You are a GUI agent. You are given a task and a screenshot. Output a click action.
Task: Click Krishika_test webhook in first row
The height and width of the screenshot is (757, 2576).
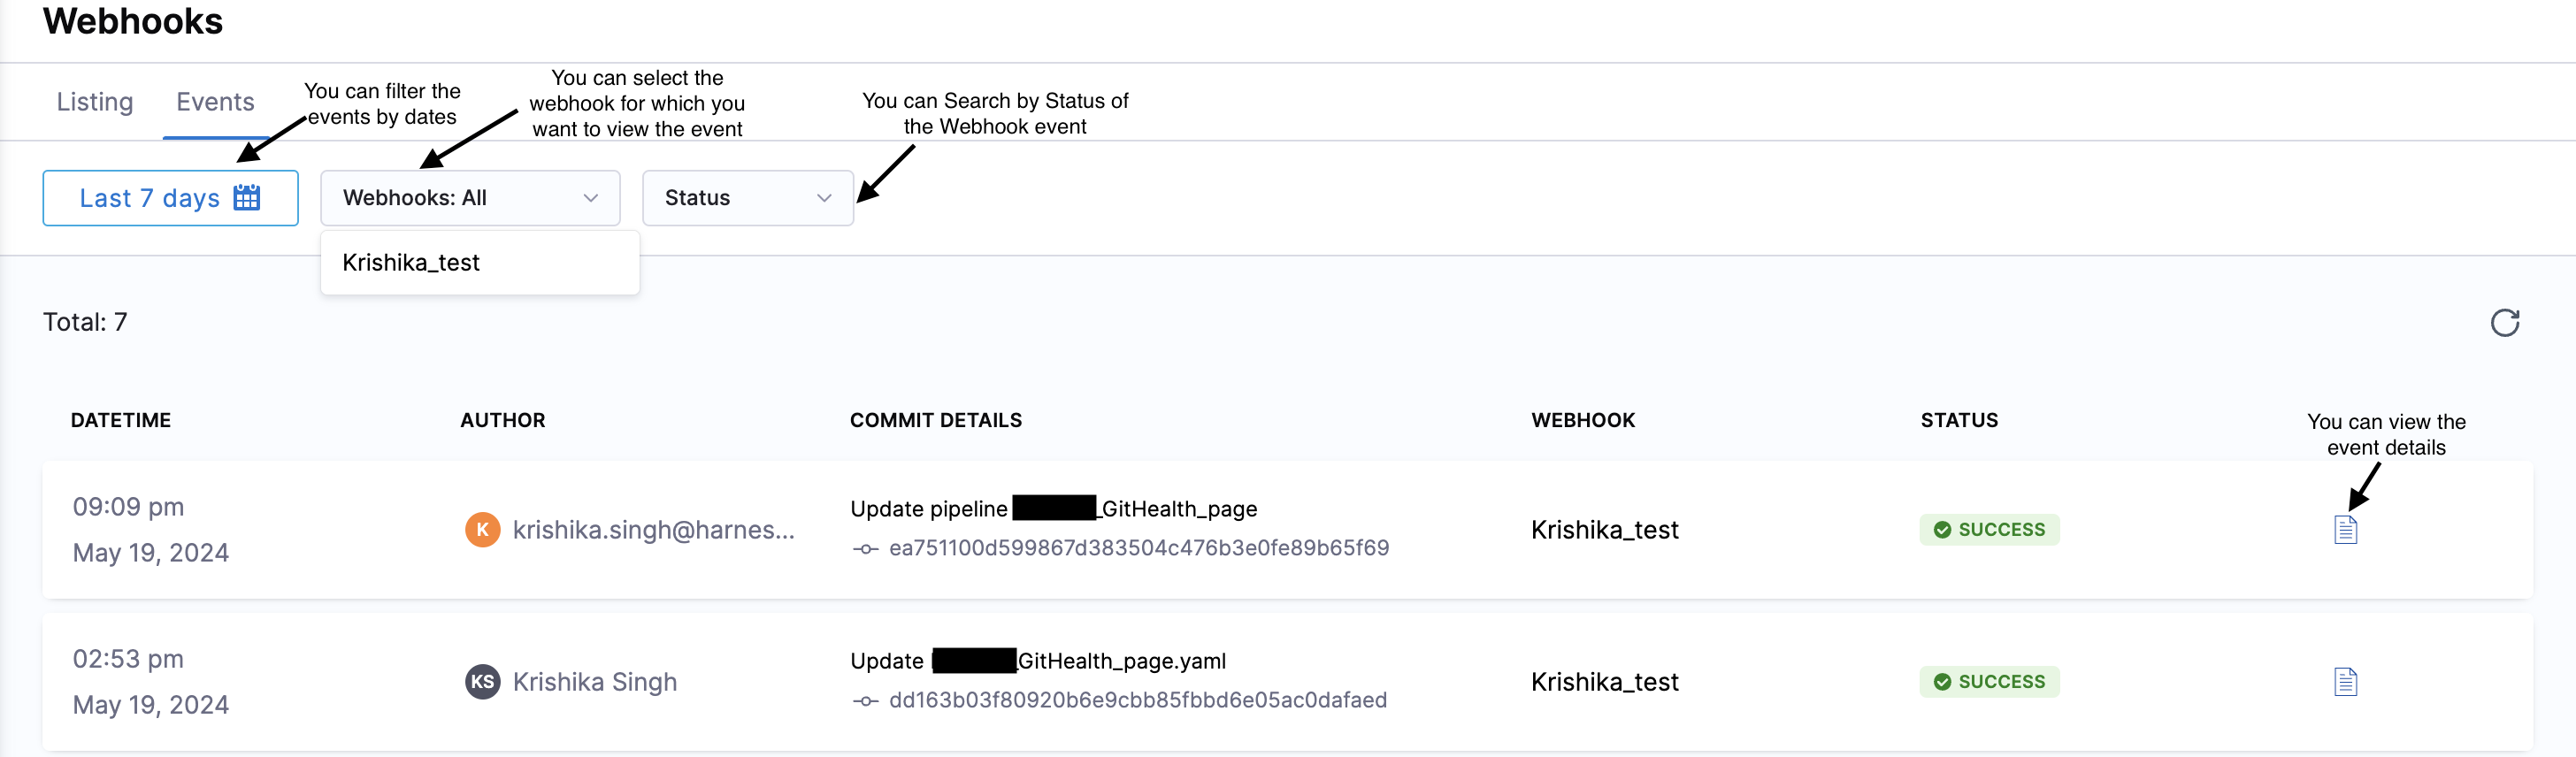tap(1604, 530)
